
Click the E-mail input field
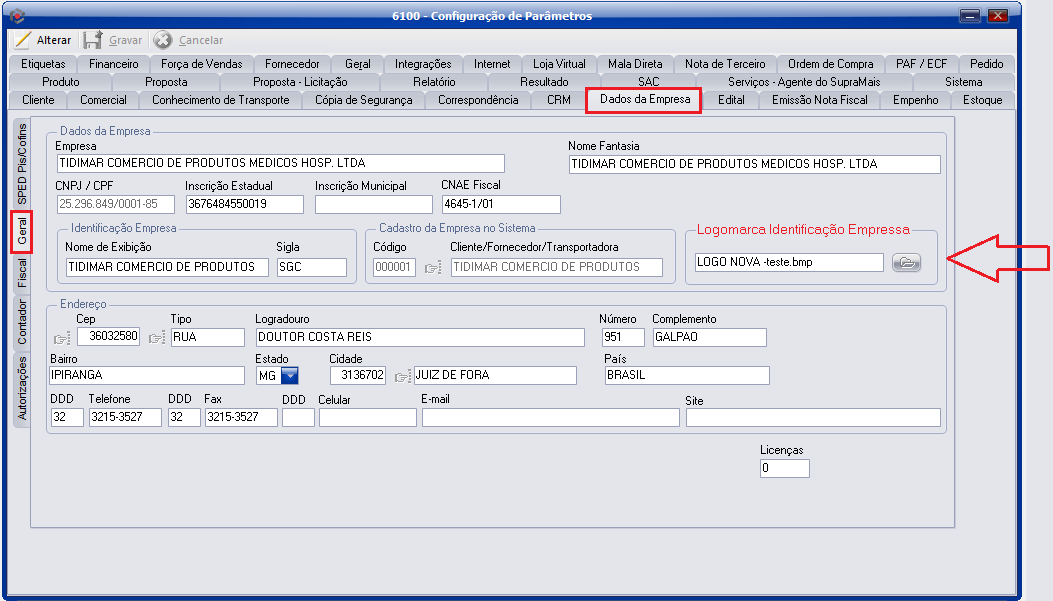pyautogui.click(x=550, y=417)
